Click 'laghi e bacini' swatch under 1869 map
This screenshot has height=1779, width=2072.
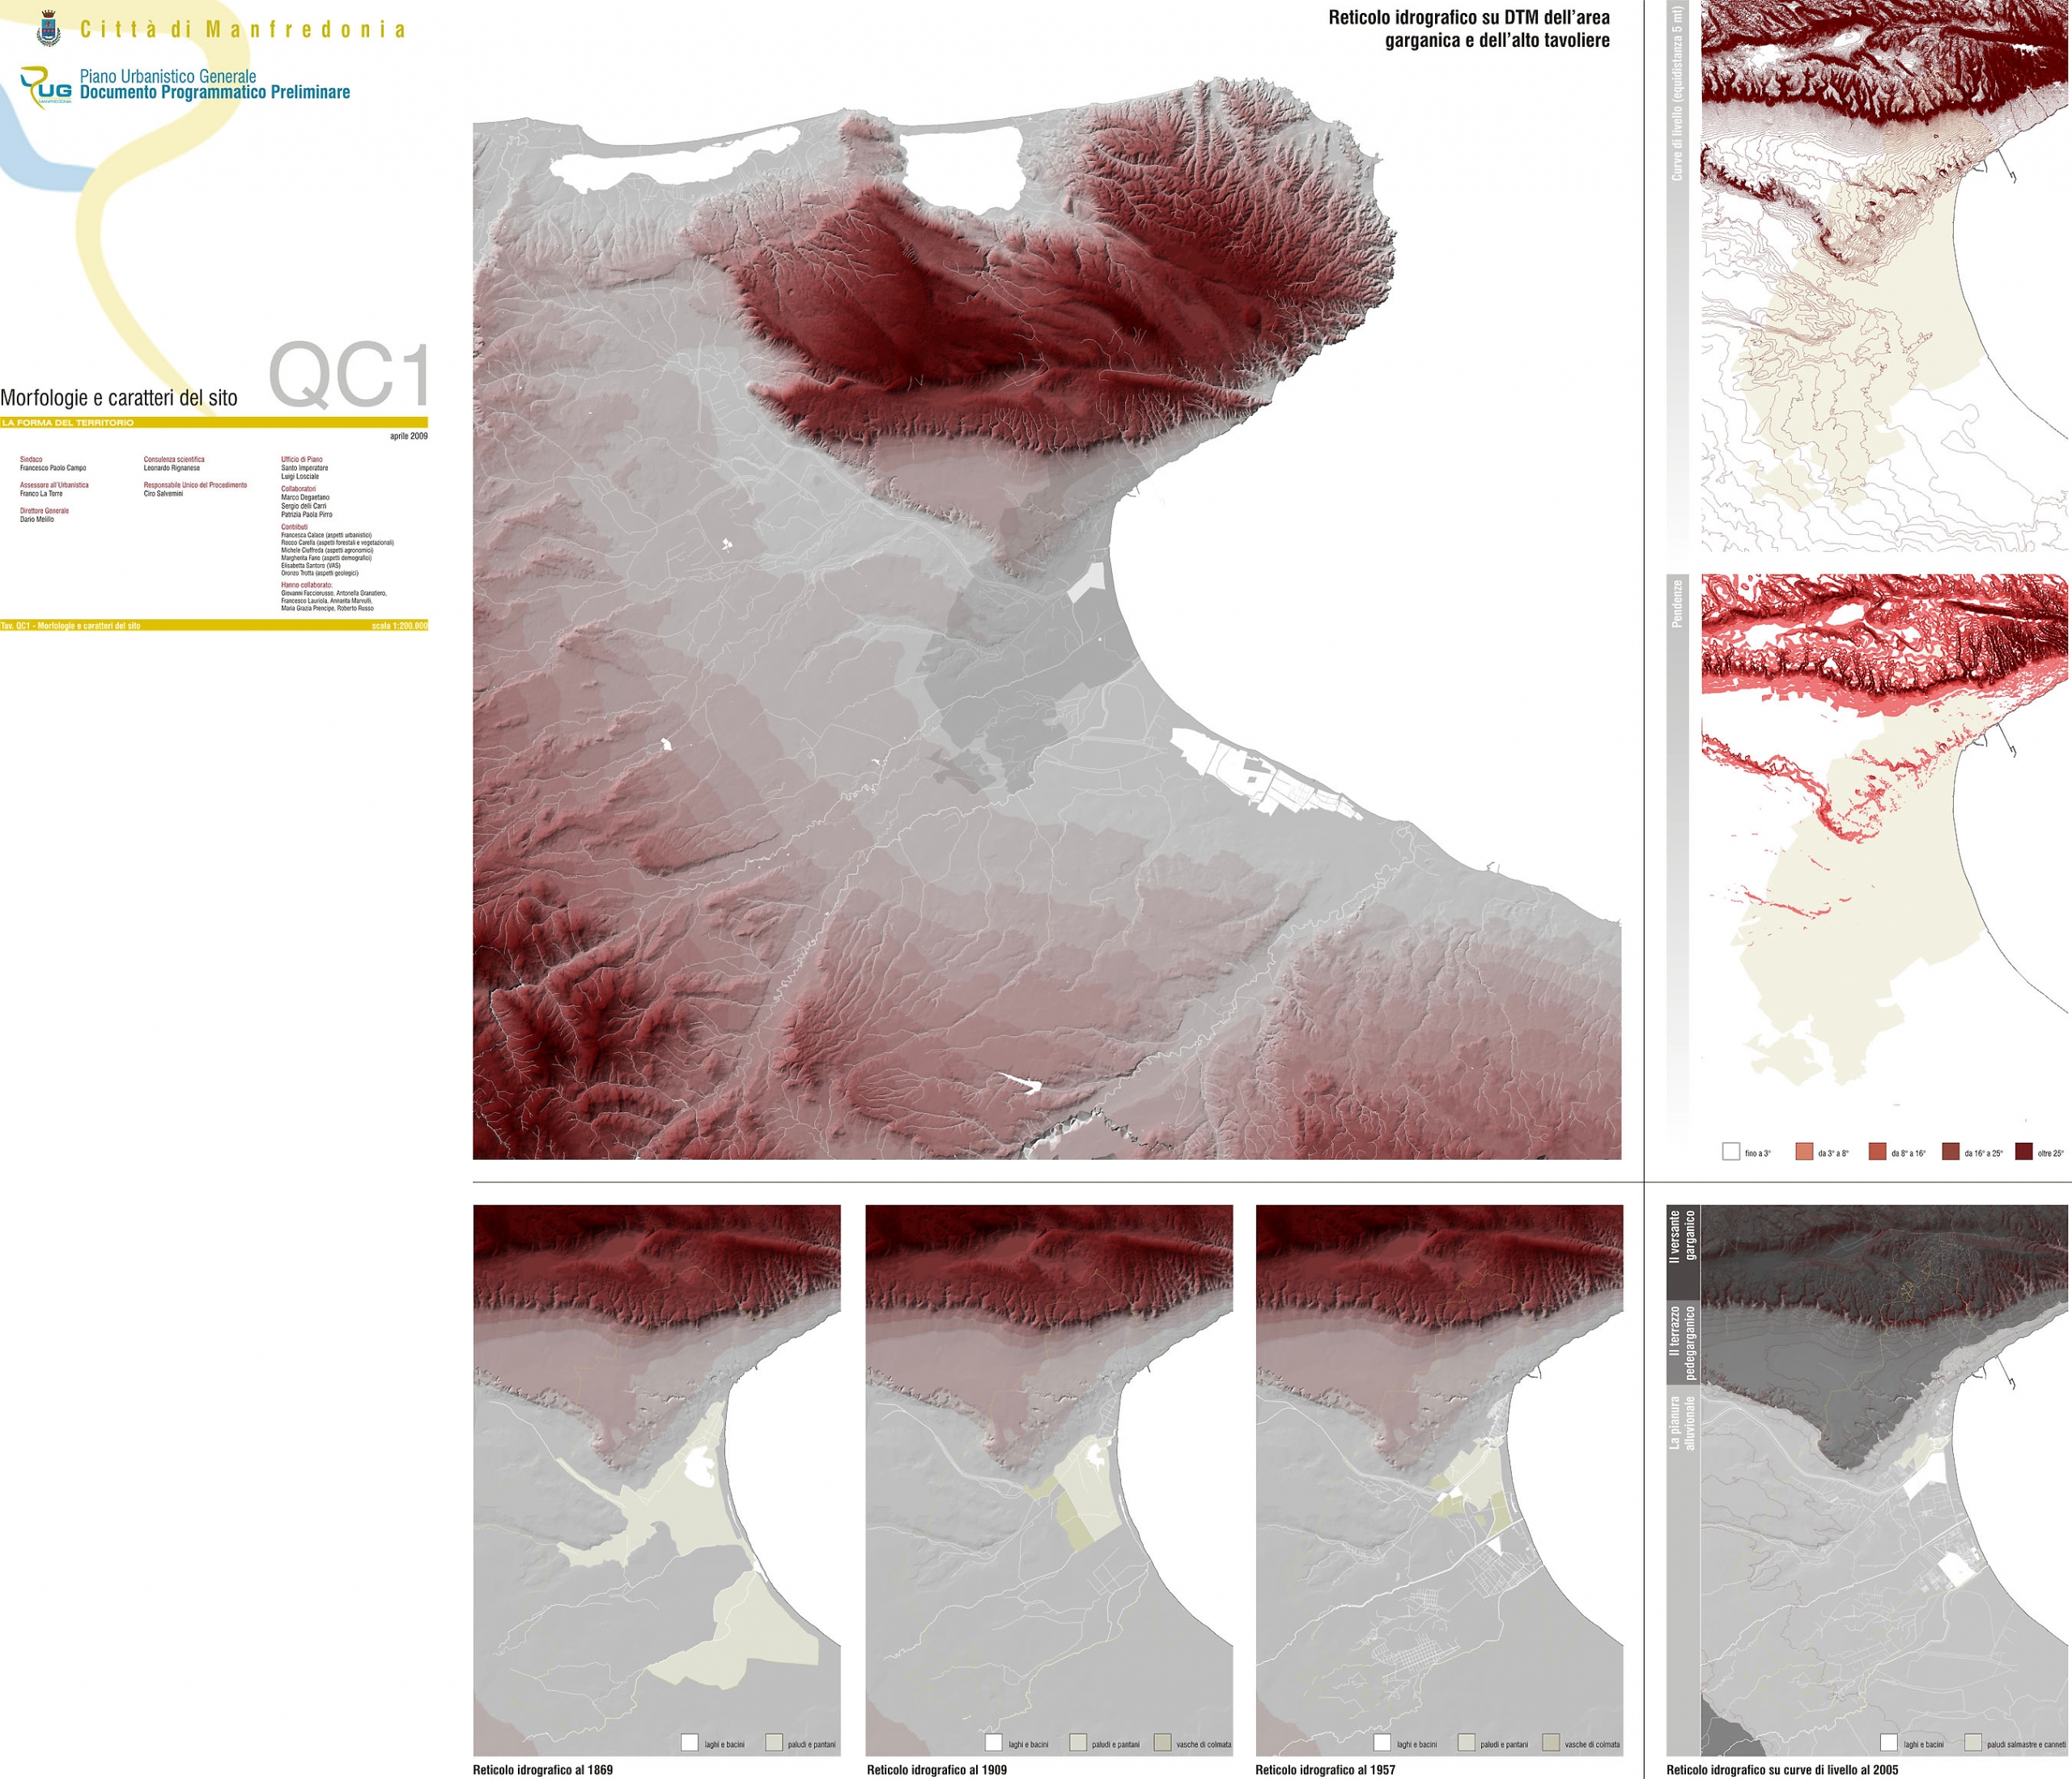pos(689,1742)
